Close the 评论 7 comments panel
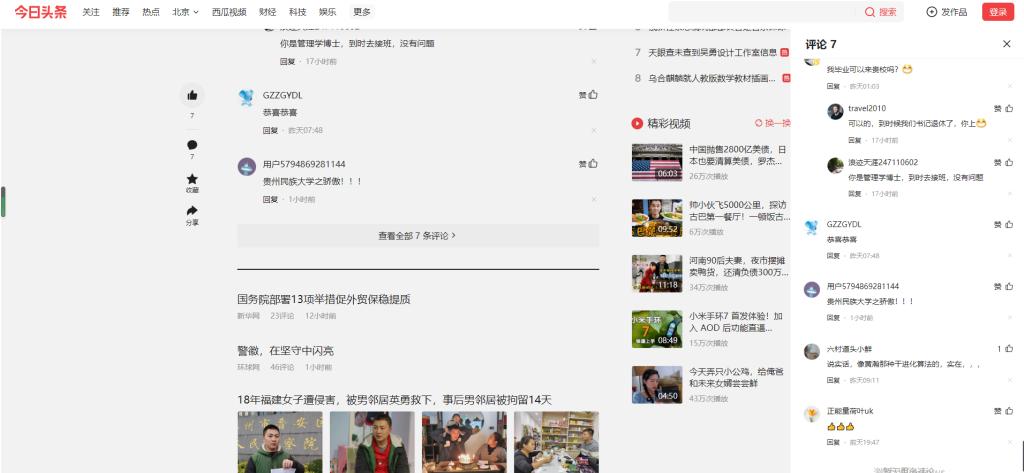1024x473 pixels. click(x=1006, y=44)
